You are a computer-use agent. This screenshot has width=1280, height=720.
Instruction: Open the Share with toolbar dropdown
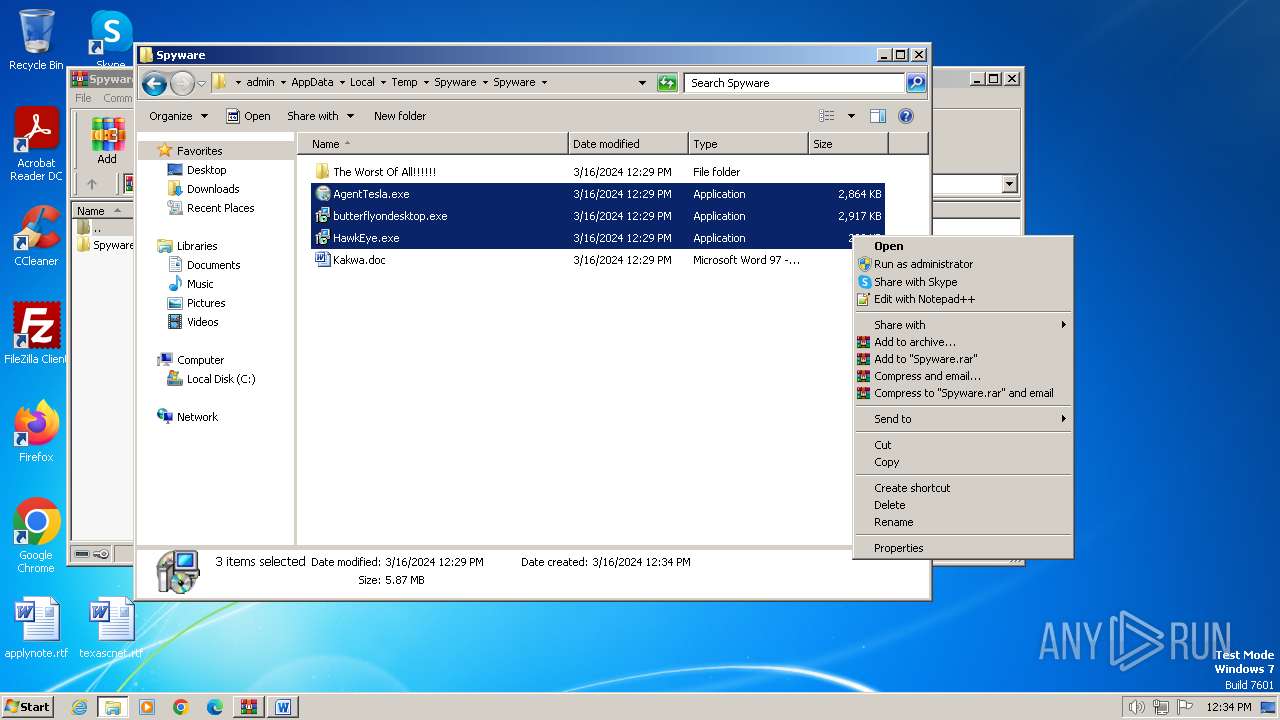[320, 116]
